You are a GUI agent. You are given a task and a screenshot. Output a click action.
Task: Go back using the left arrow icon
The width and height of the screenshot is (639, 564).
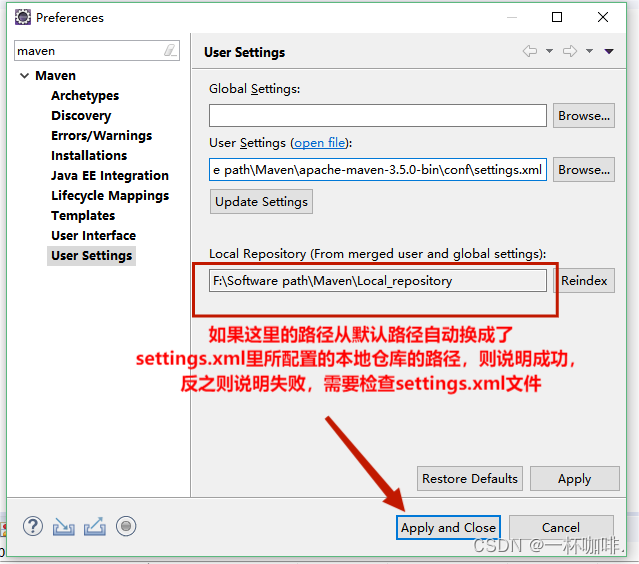coord(530,51)
